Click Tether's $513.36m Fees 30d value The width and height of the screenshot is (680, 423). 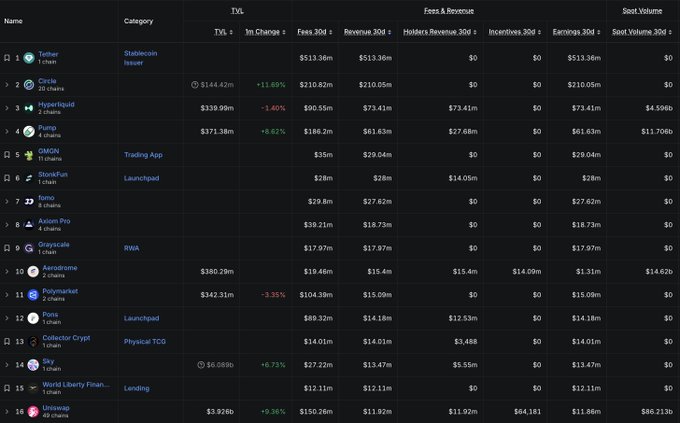(316, 58)
